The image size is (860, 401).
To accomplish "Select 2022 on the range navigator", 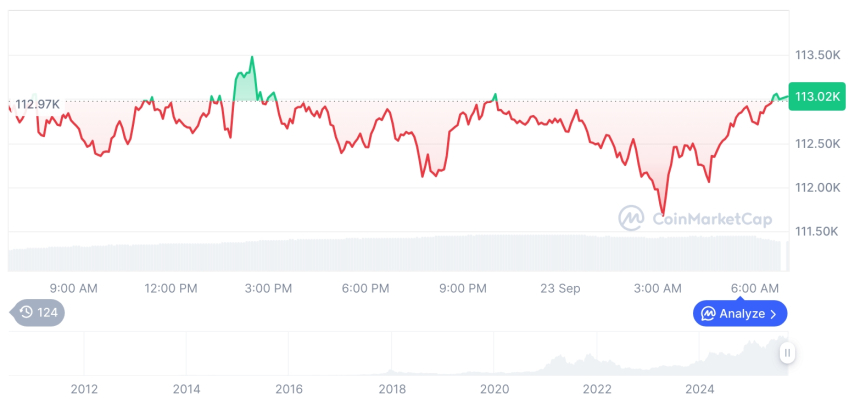I will click(597, 388).
